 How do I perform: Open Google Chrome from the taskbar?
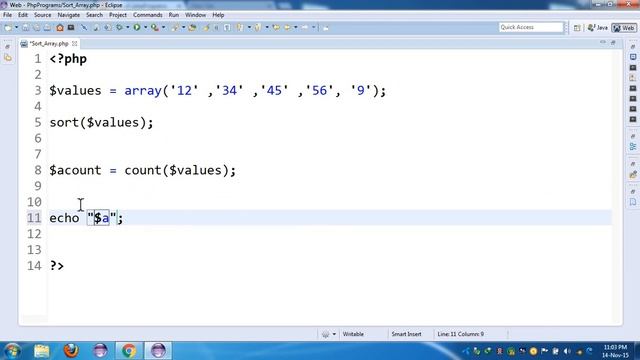point(129,351)
